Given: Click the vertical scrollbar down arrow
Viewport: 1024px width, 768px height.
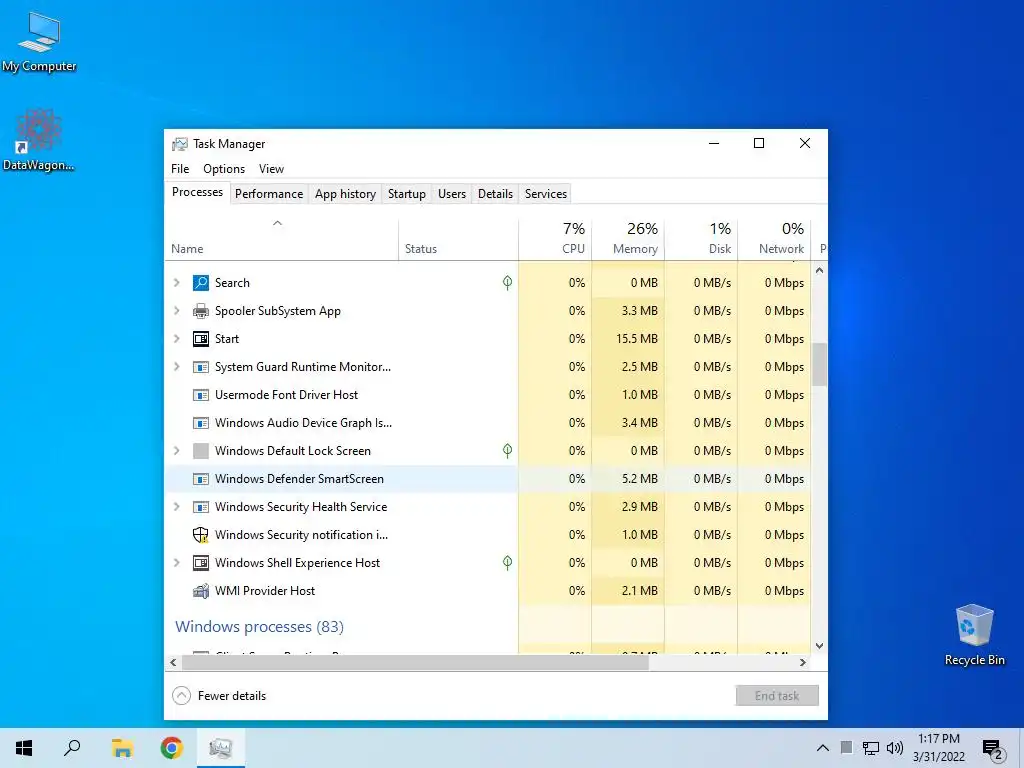Looking at the screenshot, I should pyautogui.click(x=820, y=646).
